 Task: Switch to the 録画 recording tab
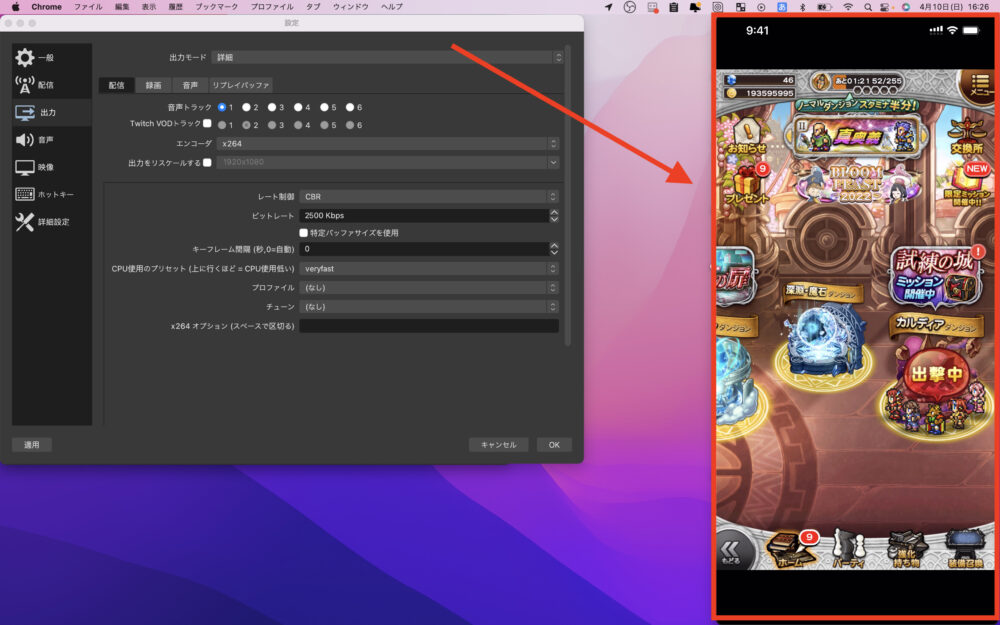pyautogui.click(x=154, y=85)
